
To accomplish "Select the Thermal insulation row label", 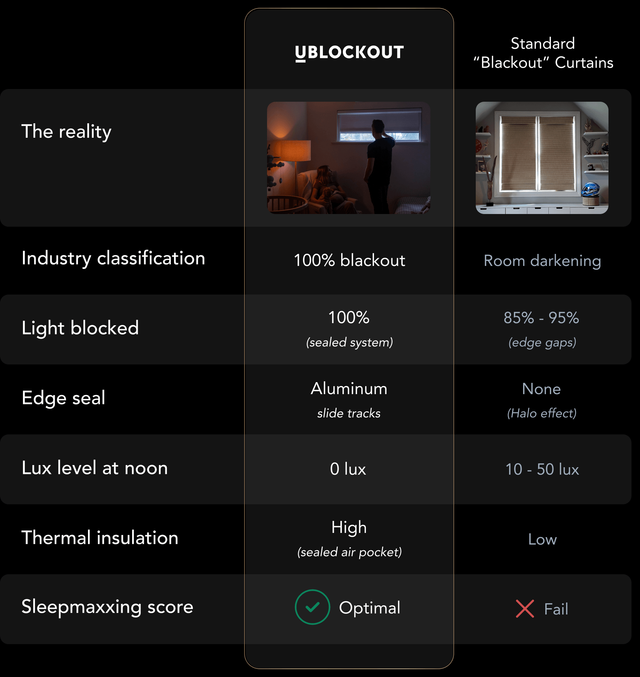I will pos(100,538).
